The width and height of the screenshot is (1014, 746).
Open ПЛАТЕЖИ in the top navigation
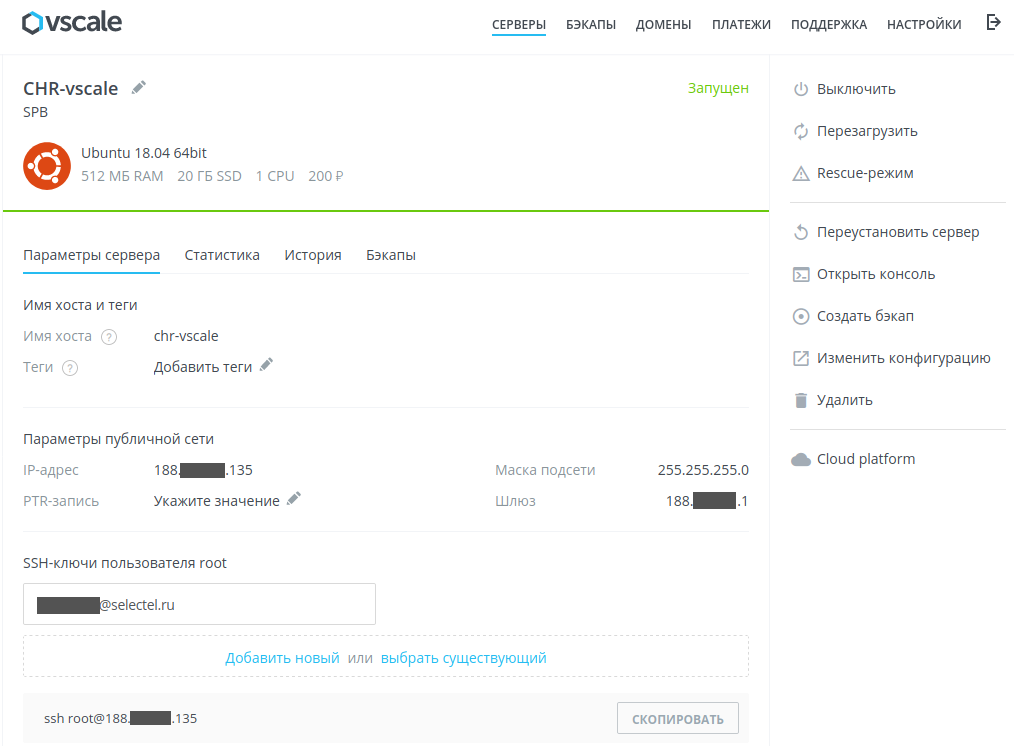tap(741, 25)
